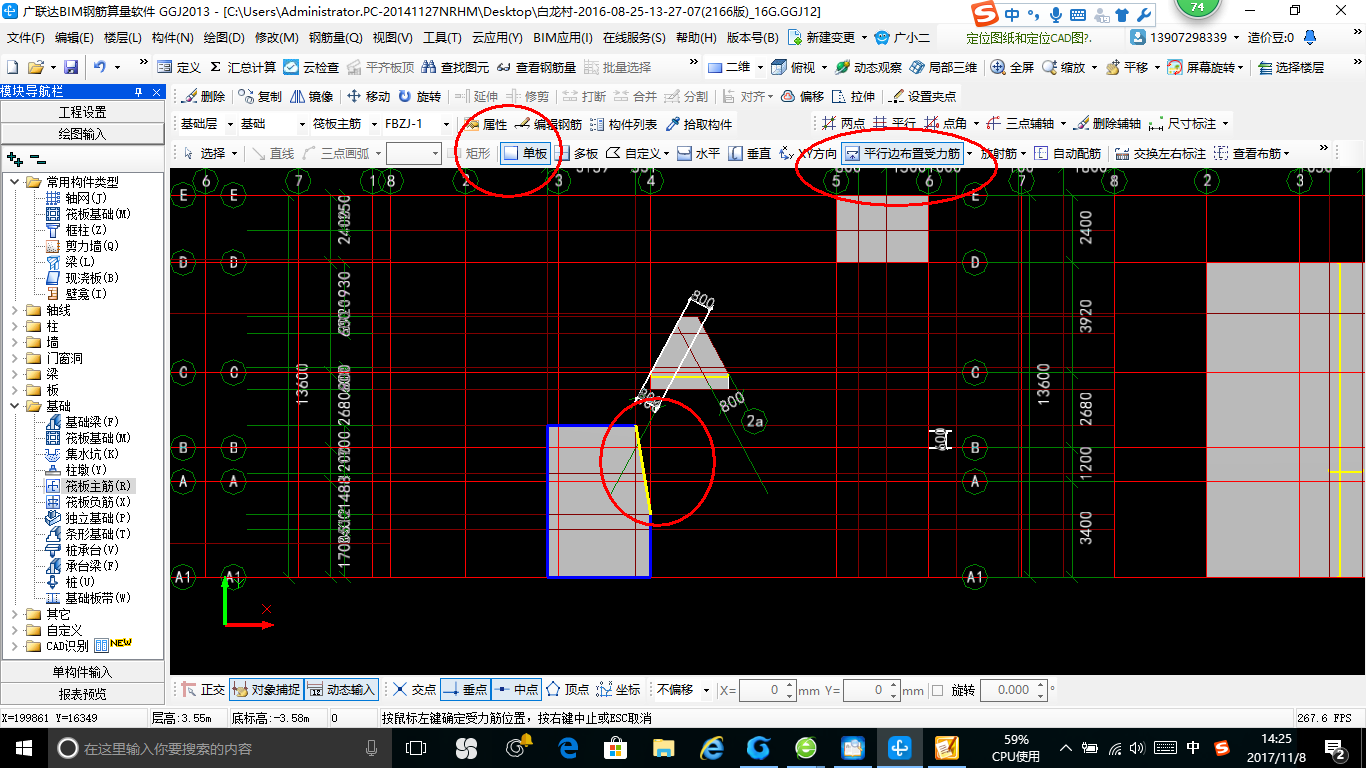Open the 云检查 cloud check tool

pyautogui.click(x=311, y=67)
